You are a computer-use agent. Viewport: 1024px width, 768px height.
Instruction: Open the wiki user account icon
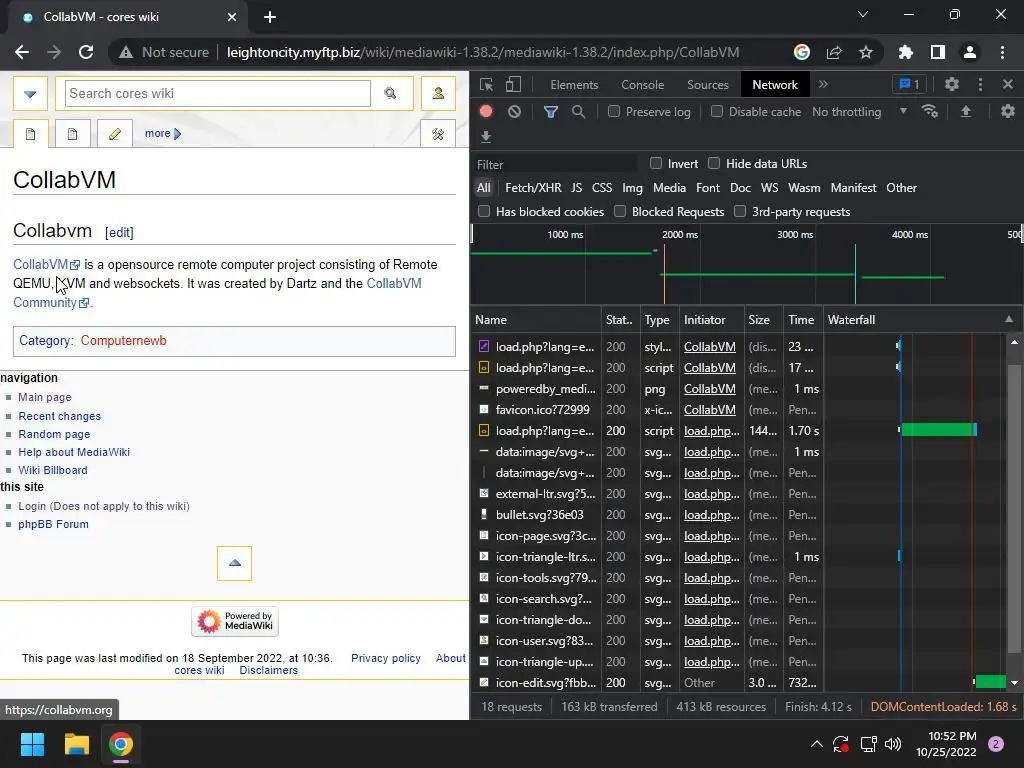tap(438, 93)
